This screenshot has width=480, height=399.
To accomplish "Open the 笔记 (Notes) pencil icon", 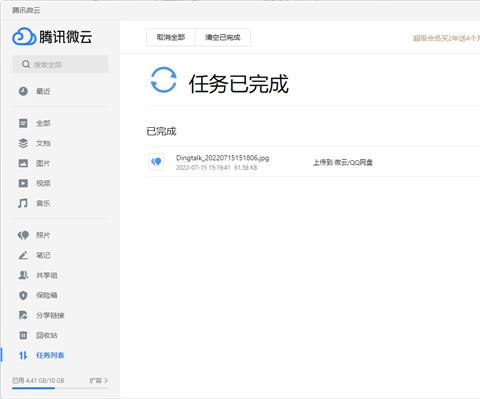I will (23, 255).
